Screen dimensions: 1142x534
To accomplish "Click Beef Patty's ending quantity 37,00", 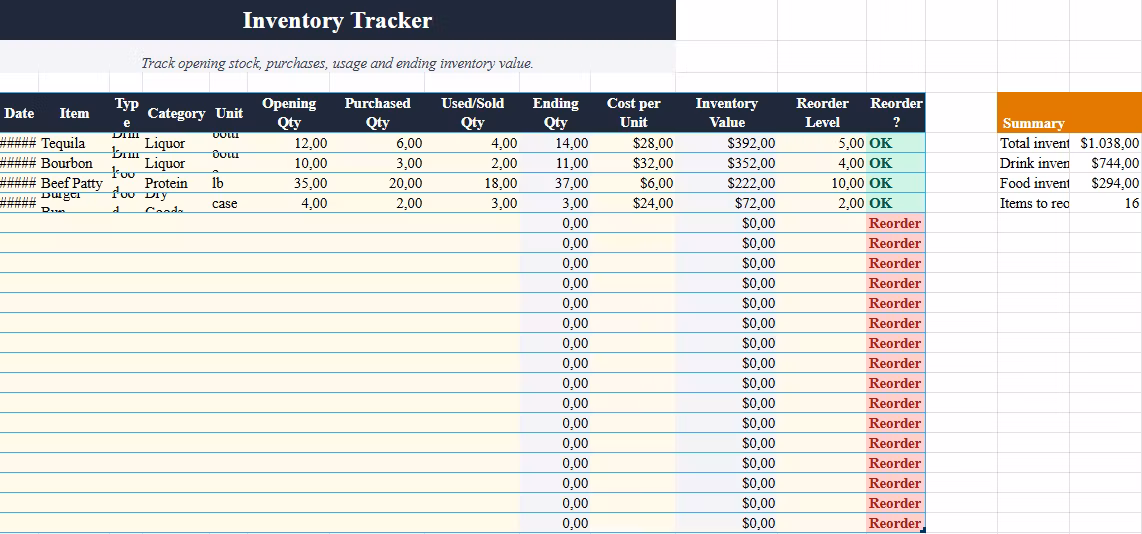I will coord(556,183).
